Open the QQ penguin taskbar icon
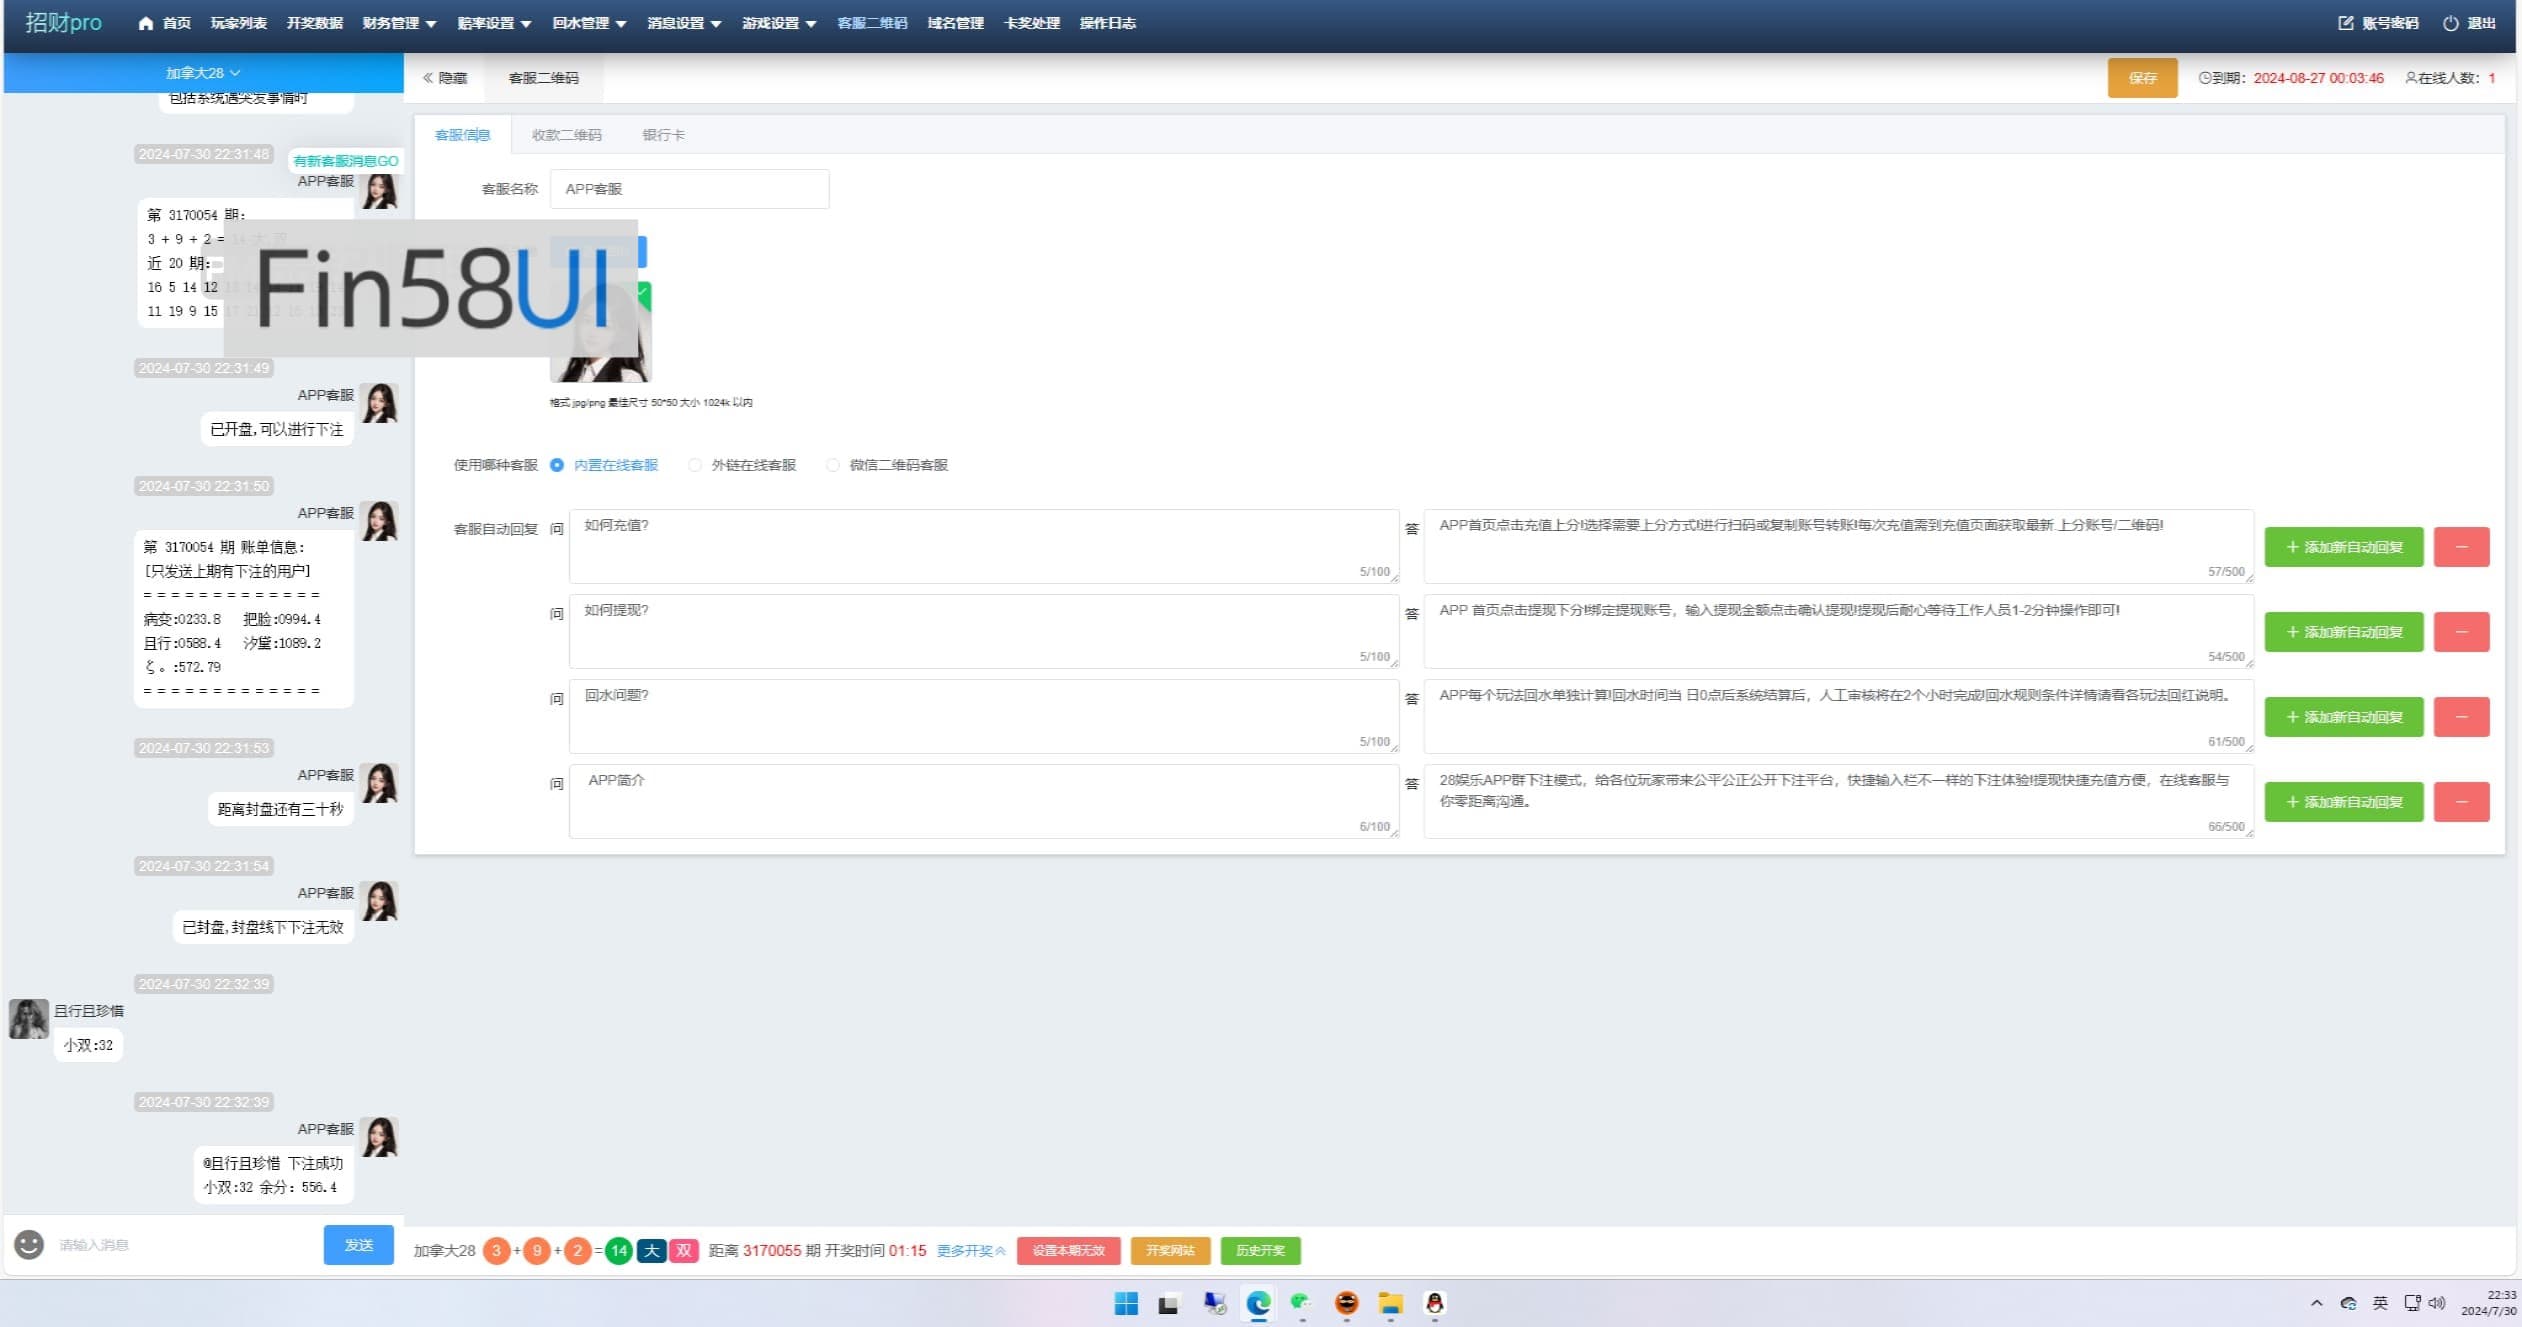The width and height of the screenshot is (2522, 1327). [1434, 1303]
